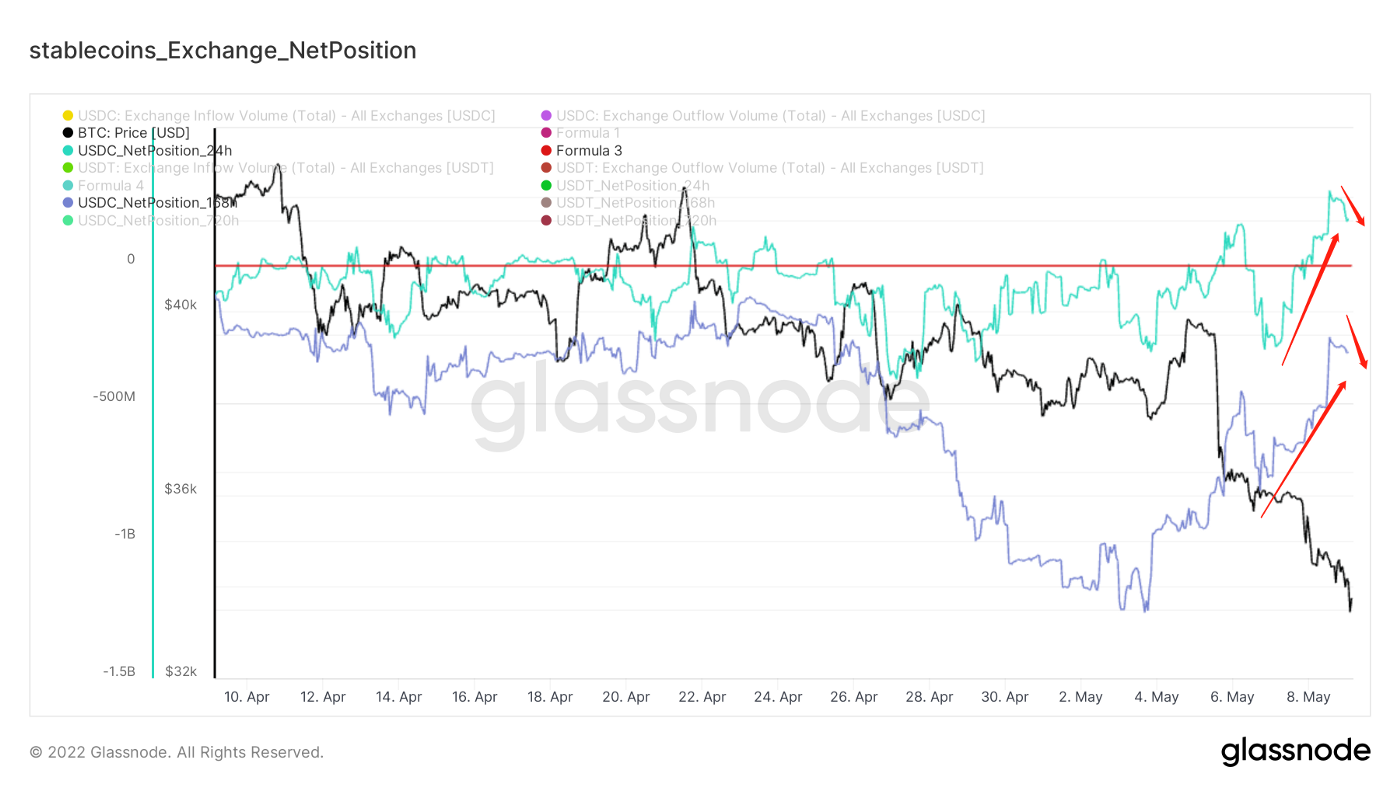The height and width of the screenshot is (787, 1400).
Task: Click the green USDT_NetPosition_24h legend dot
Action: click(x=546, y=186)
